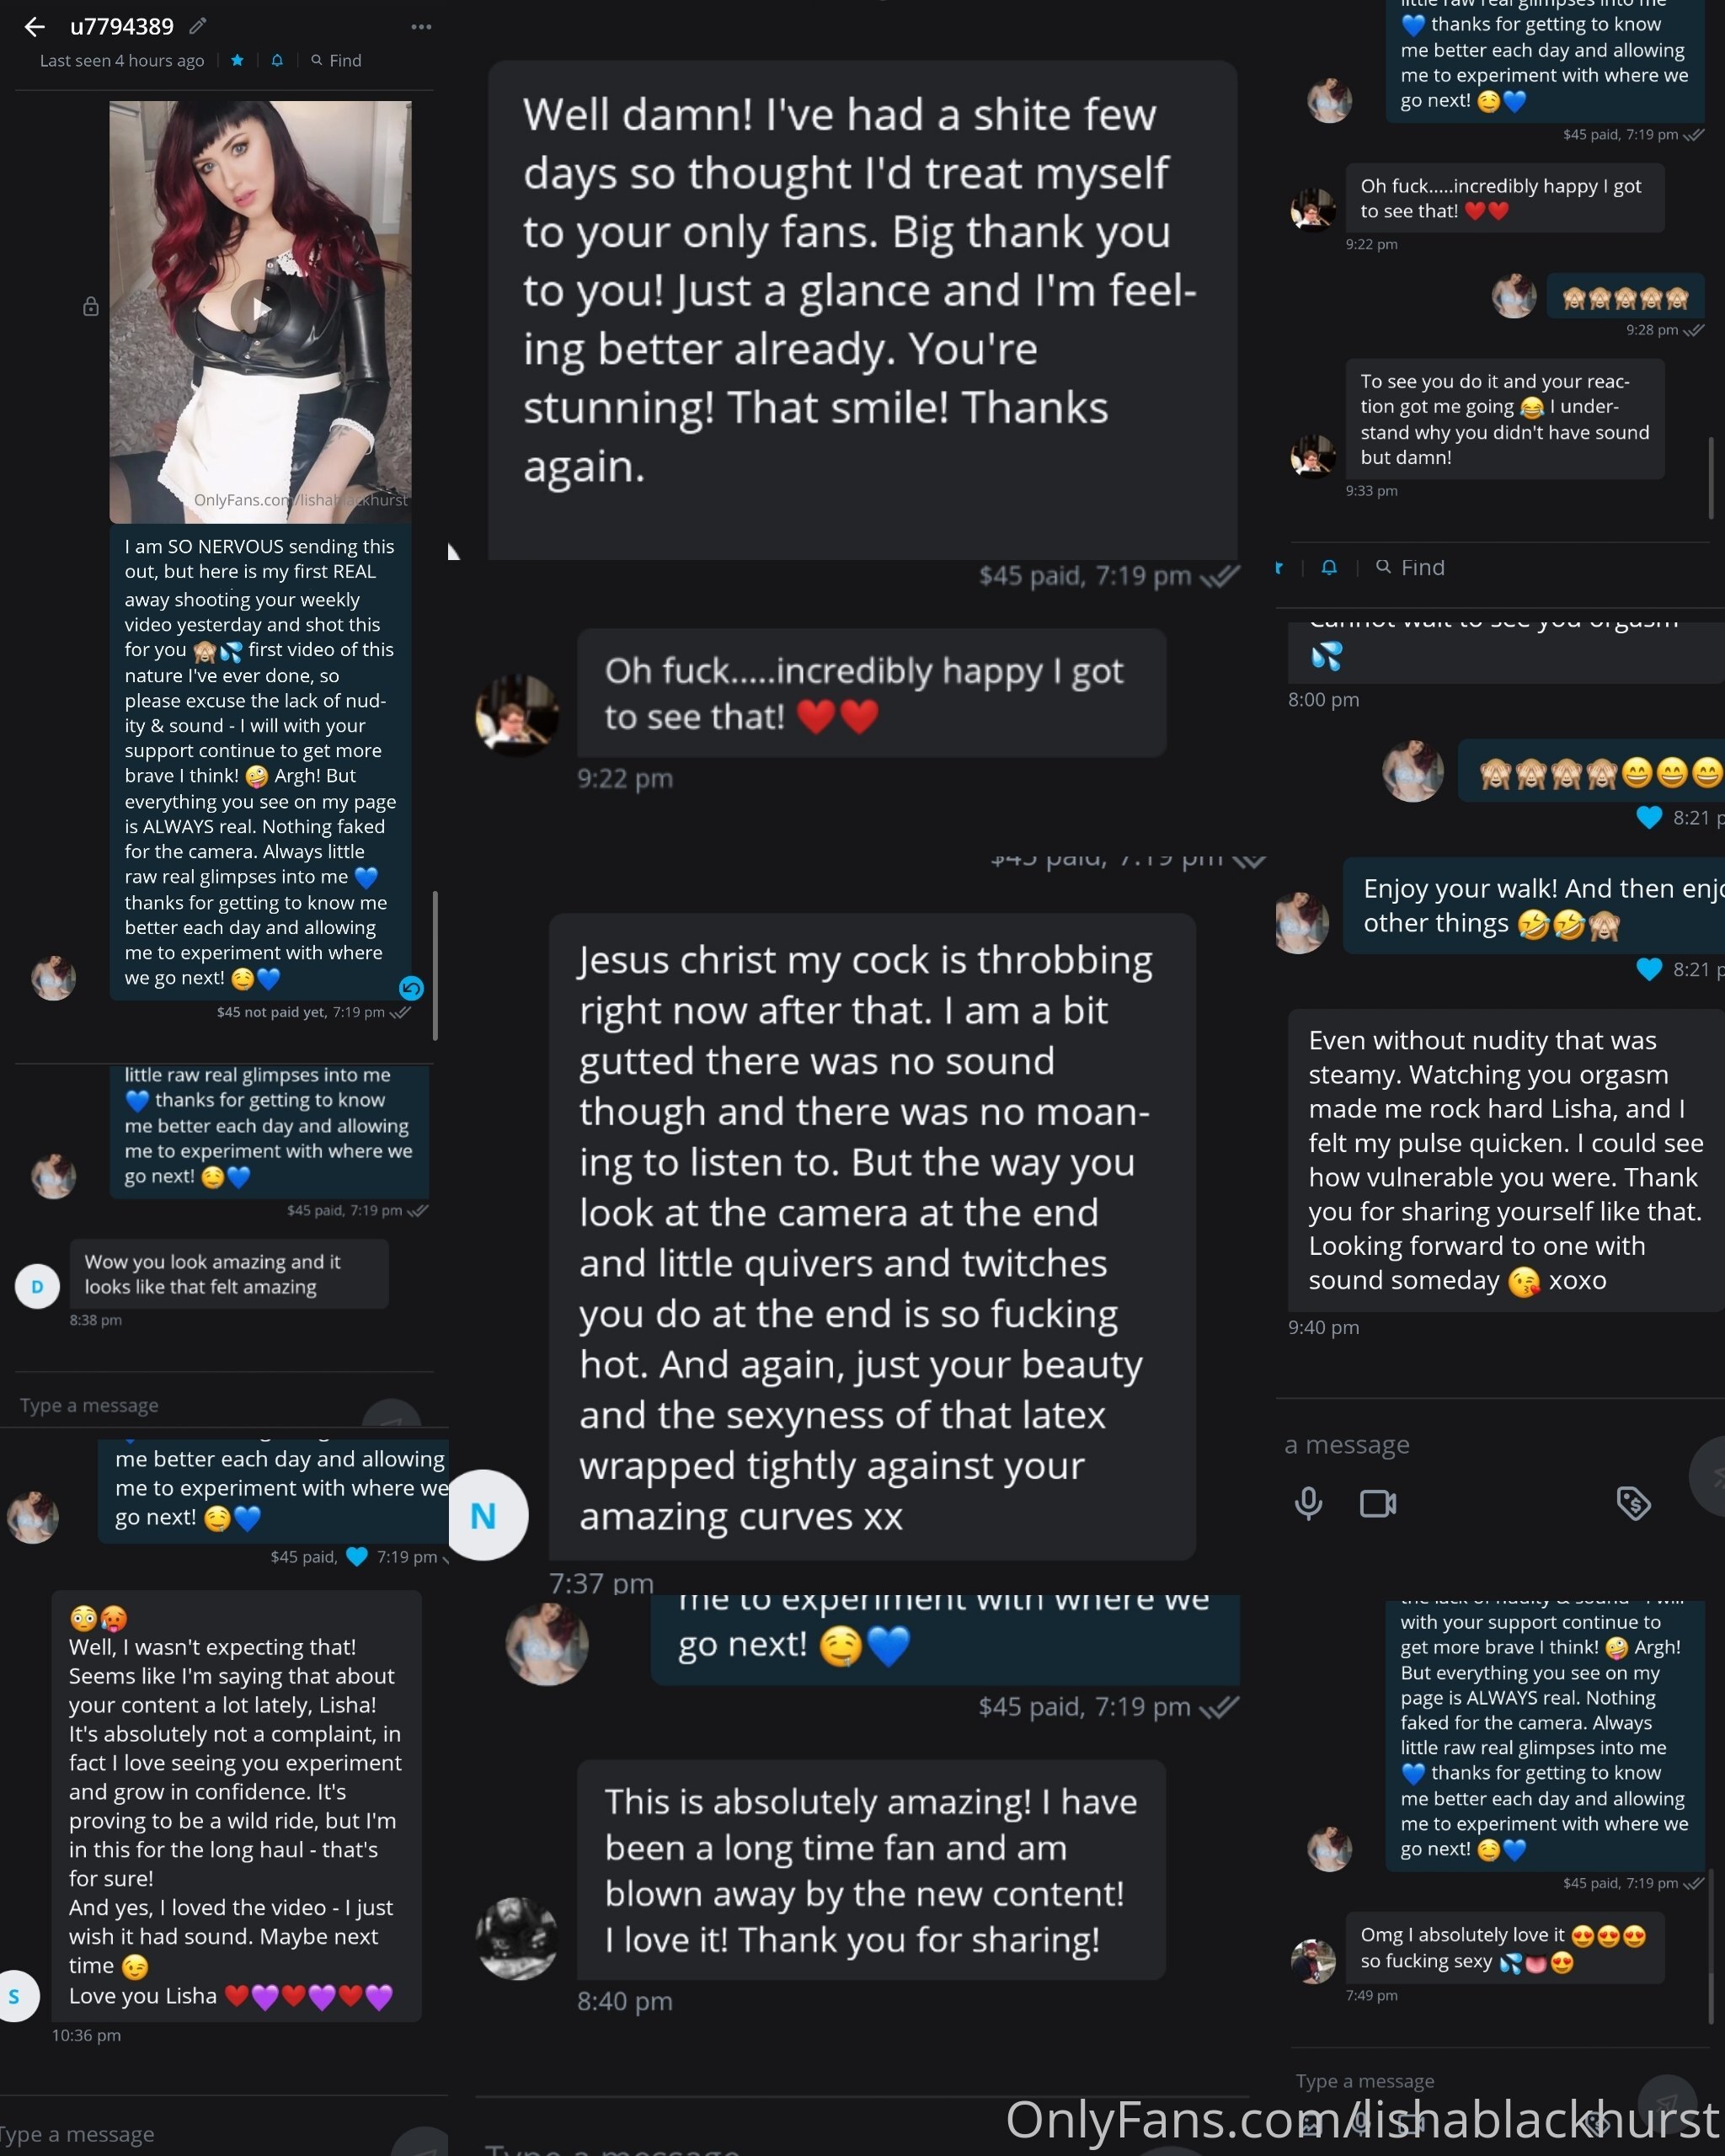This screenshot has width=1725, height=2156.
Task: Click the price tag icon
Action: click(x=1633, y=1503)
